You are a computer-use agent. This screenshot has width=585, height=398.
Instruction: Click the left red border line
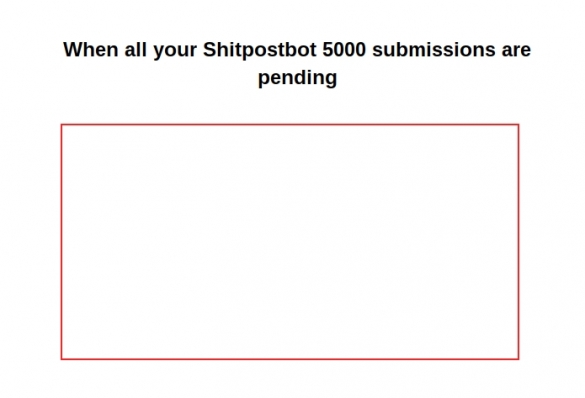62,242
